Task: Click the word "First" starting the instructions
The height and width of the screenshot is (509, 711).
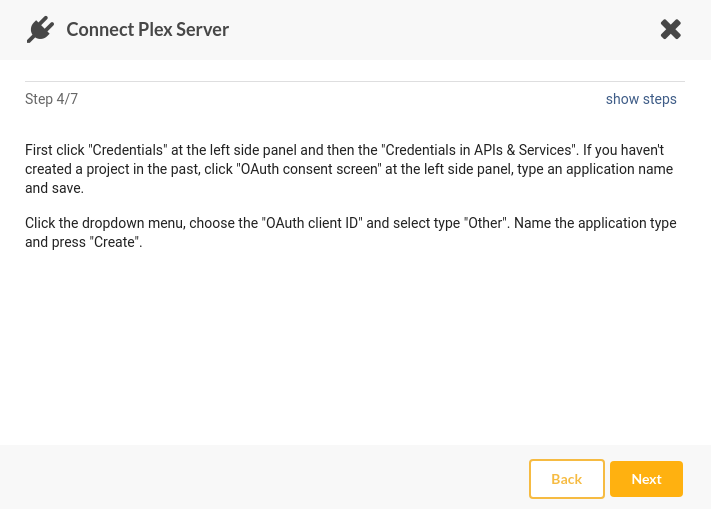Action: click(38, 150)
